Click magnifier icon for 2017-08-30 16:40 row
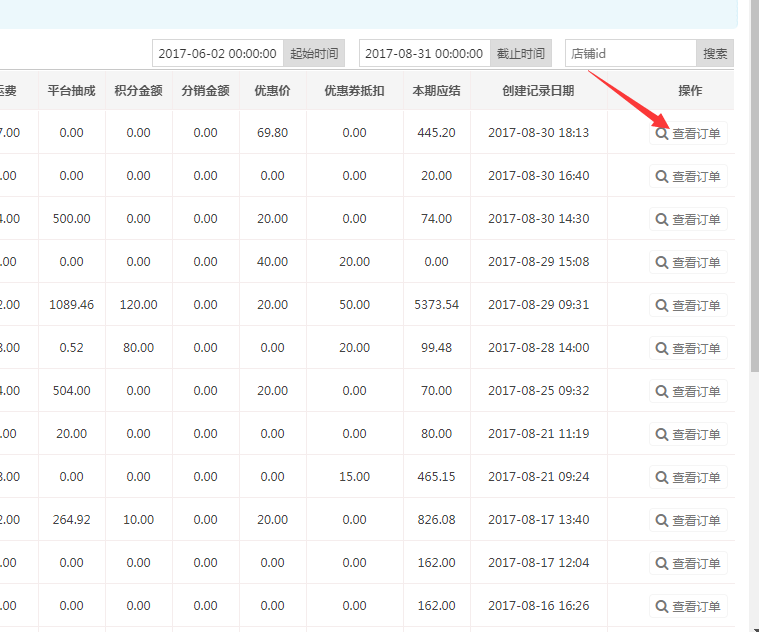The height and width of the screenshot is (632, 759). (x=661, y=176)
